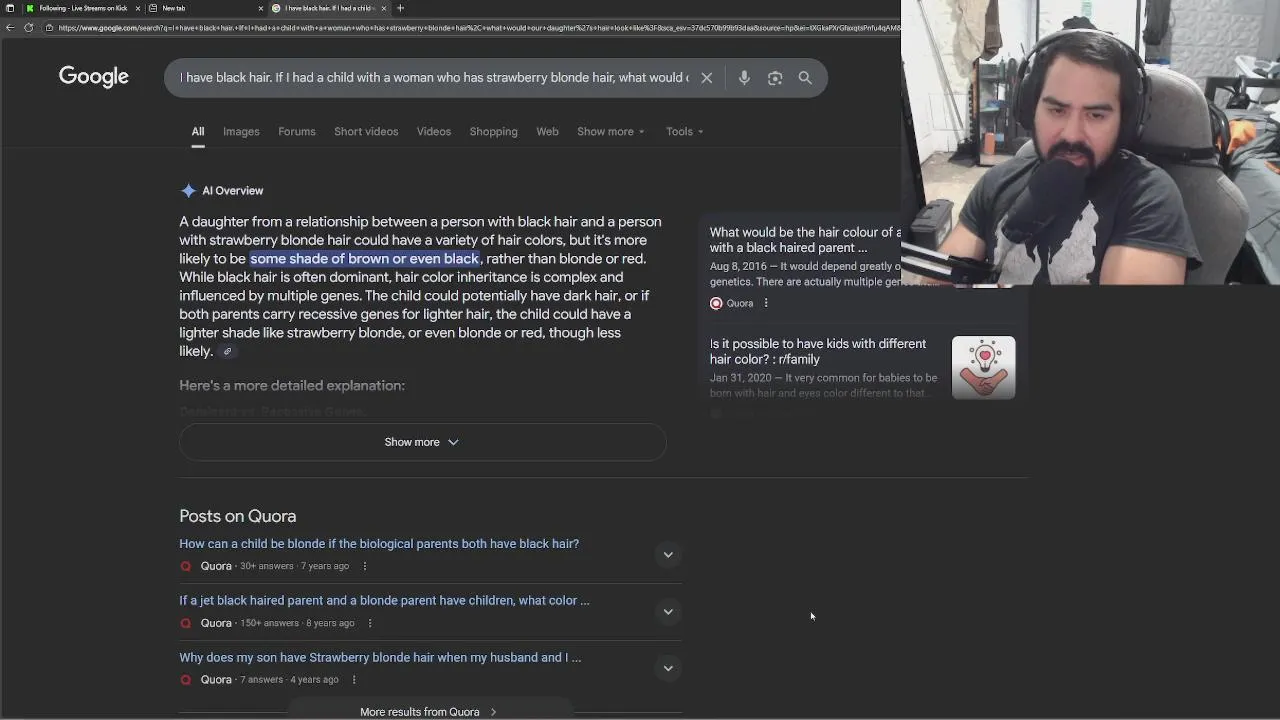Select the All search filter
This screenshot has height=720, width=1280.
[x=198, y=132]
